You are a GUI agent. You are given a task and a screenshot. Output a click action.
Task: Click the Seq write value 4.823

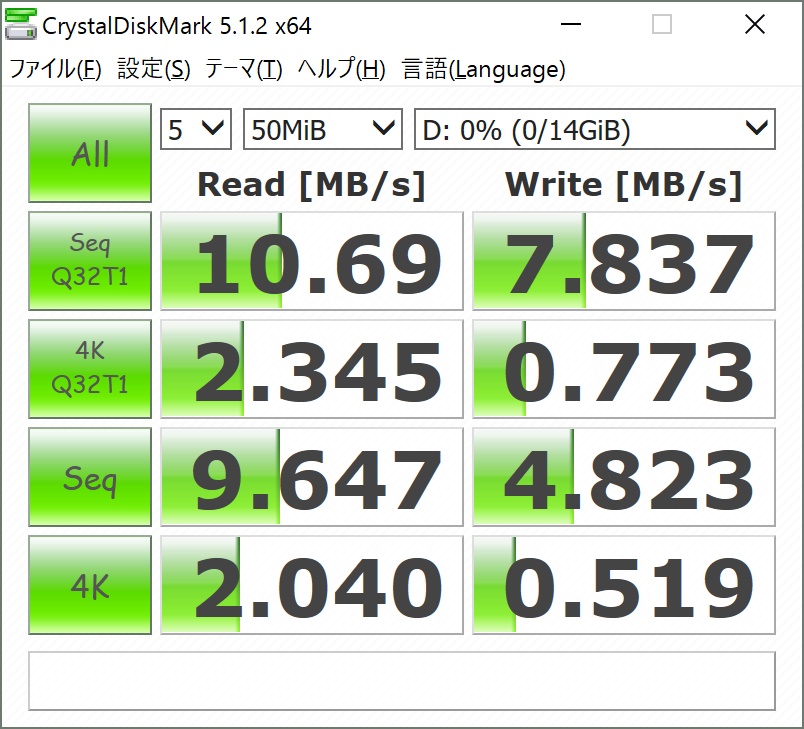[624, 477]
